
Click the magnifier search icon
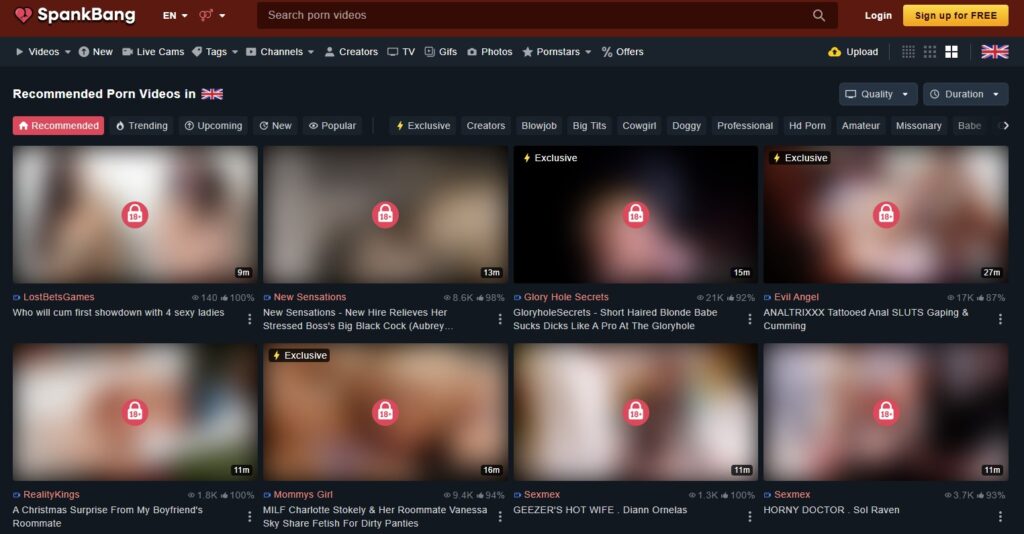(818, 15)
